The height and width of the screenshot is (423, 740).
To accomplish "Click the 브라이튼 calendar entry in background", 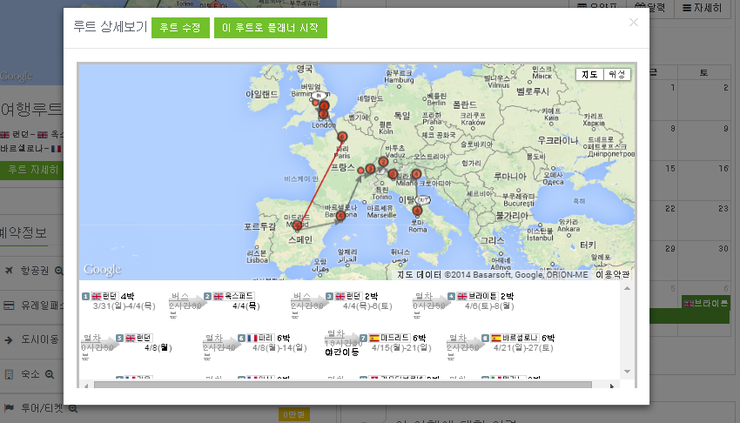I will [x=706, y=303].
